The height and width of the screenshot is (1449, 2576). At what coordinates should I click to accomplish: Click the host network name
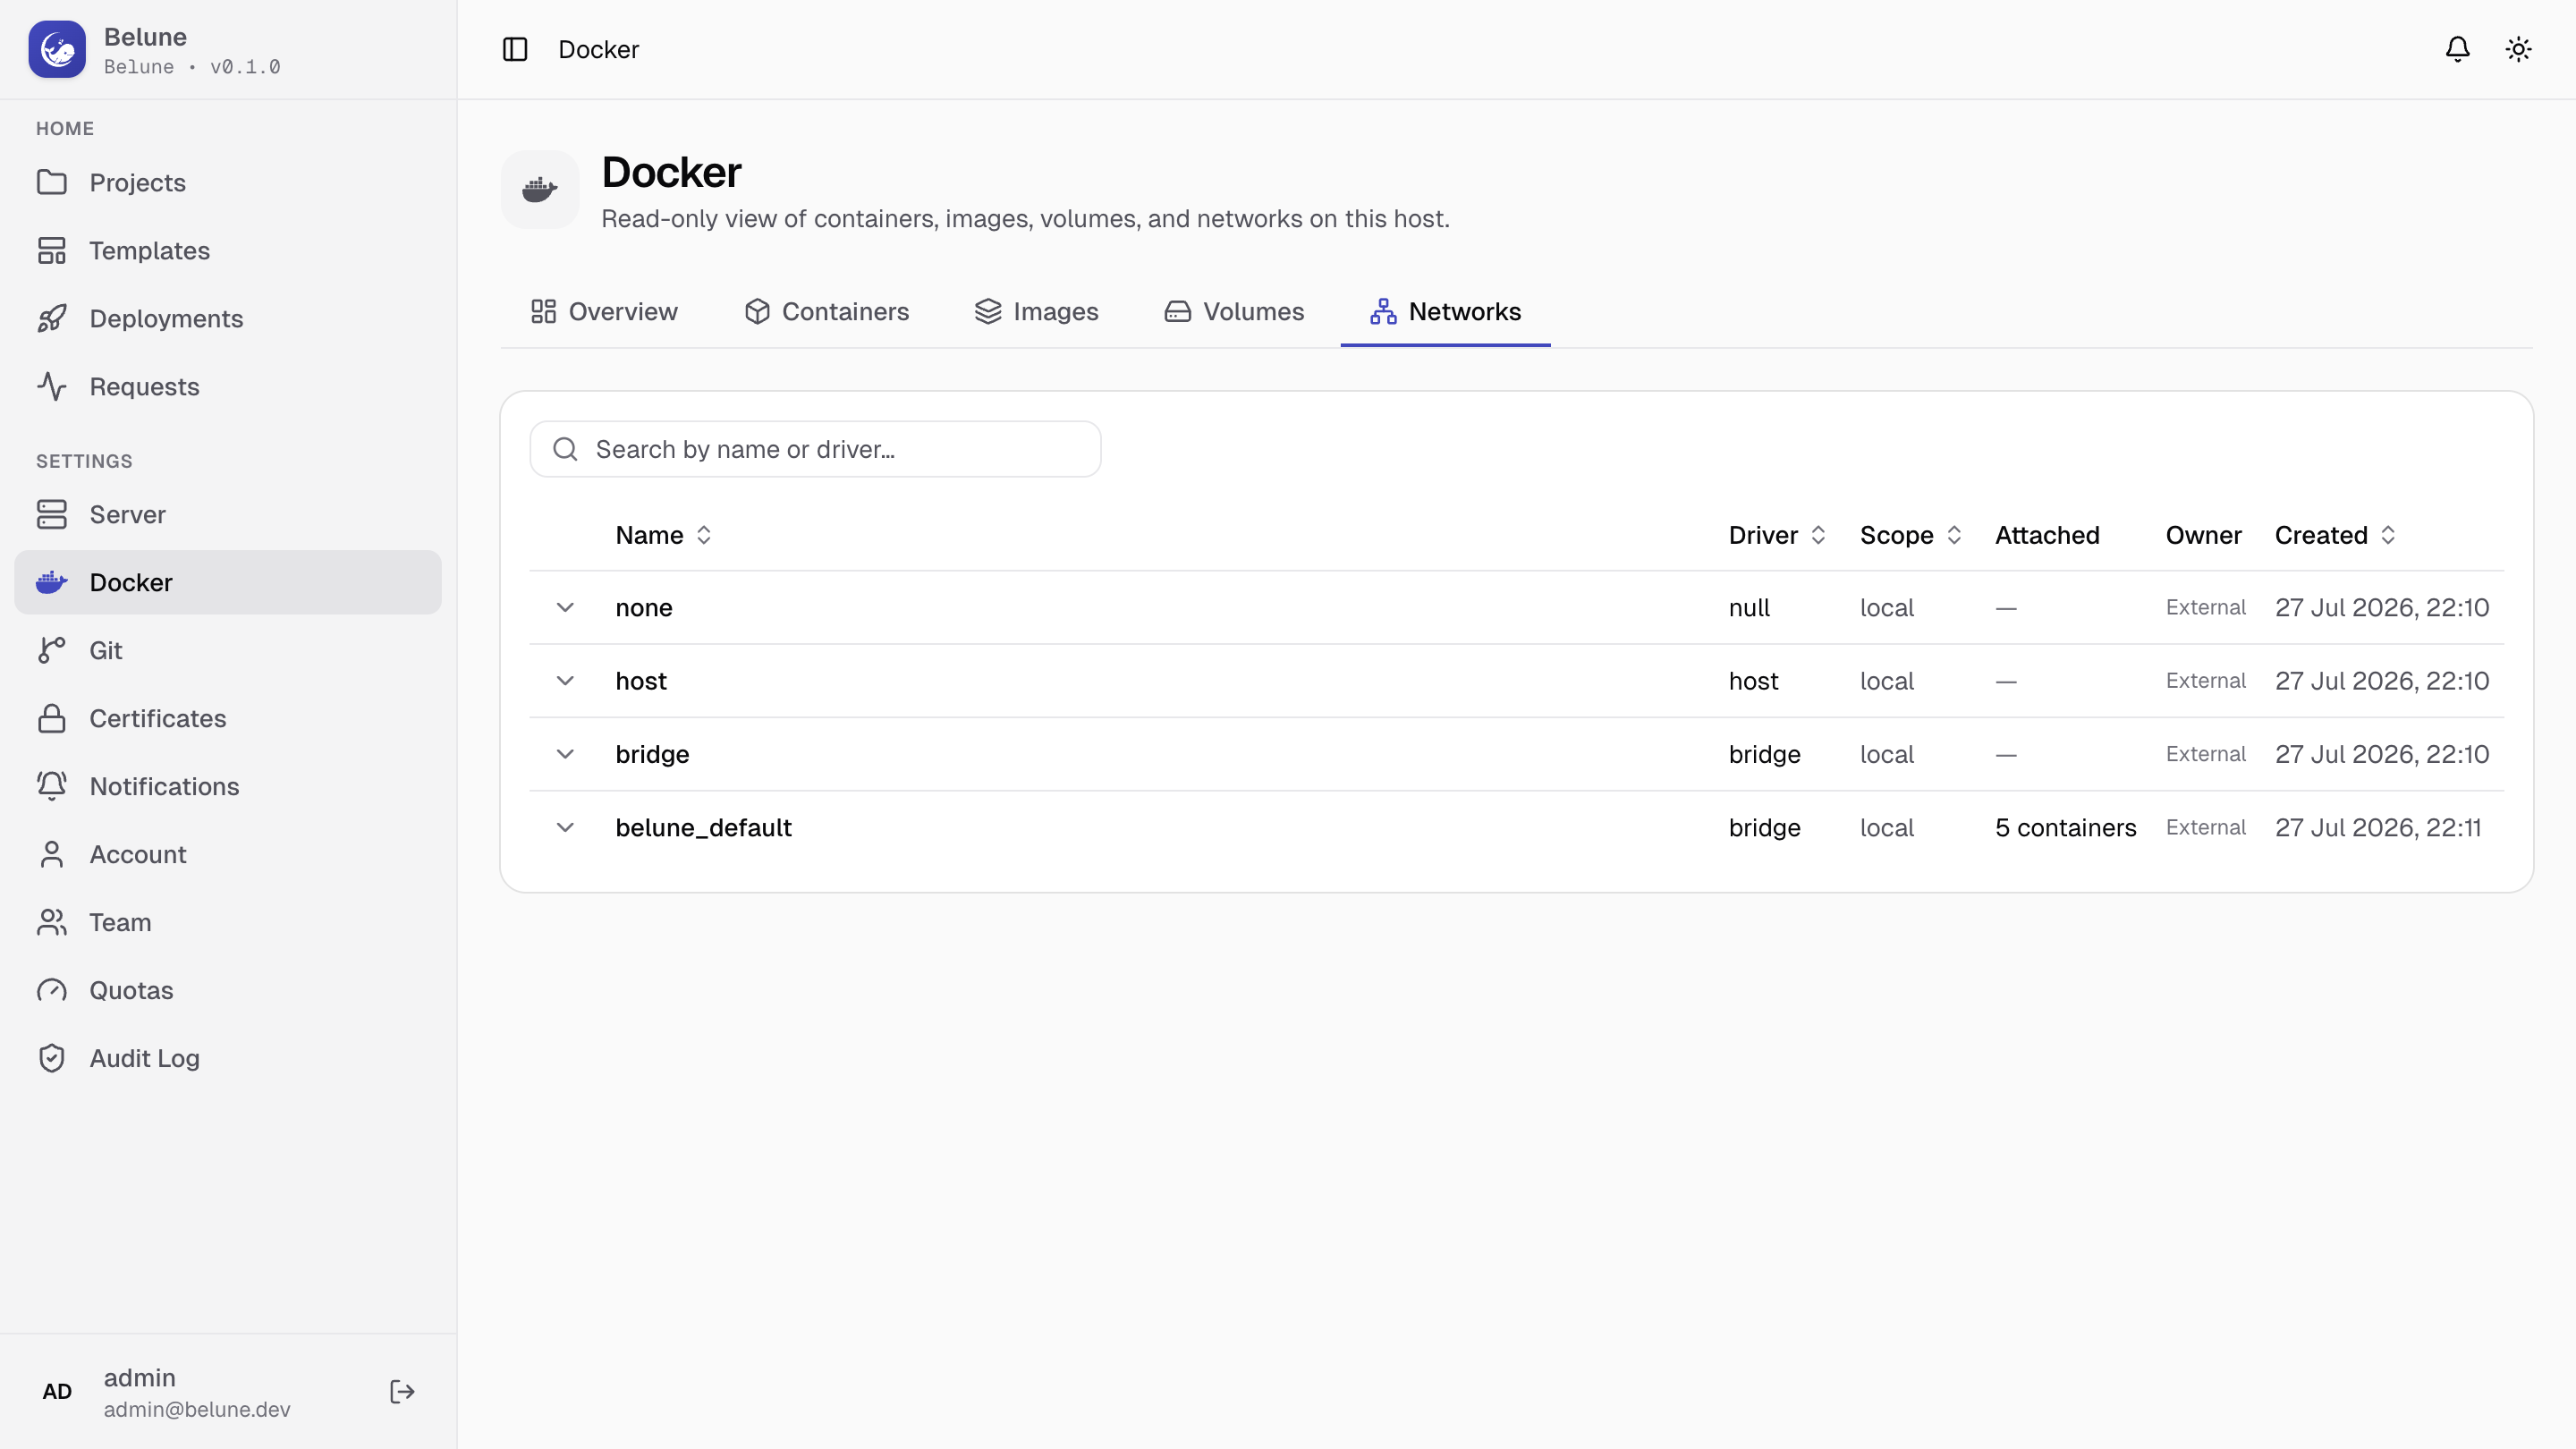tap(640, 681)
